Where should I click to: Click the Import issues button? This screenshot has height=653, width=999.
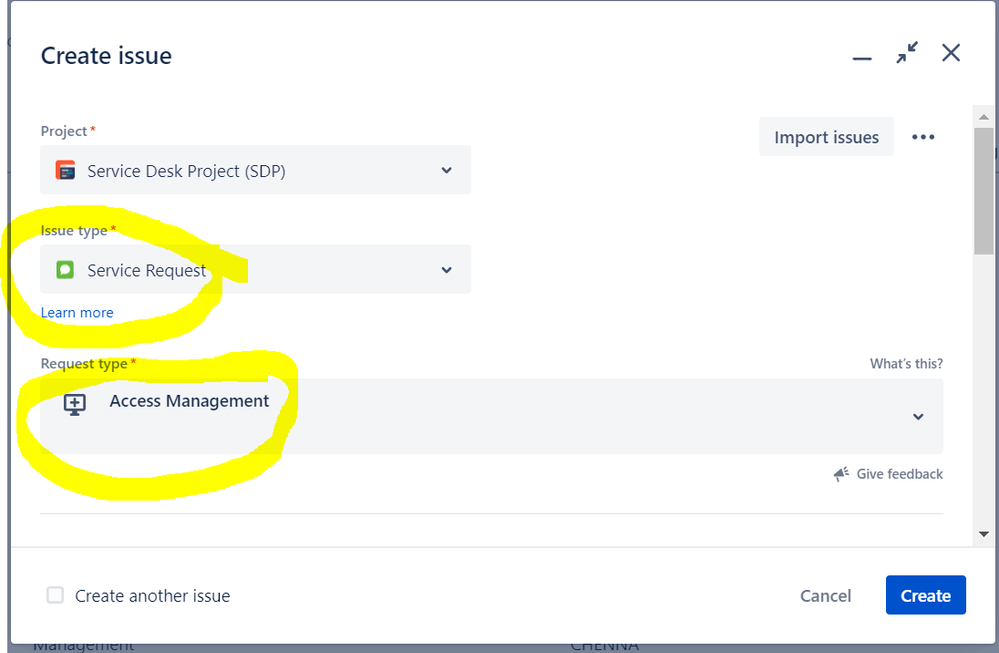(x=826, y=137)
